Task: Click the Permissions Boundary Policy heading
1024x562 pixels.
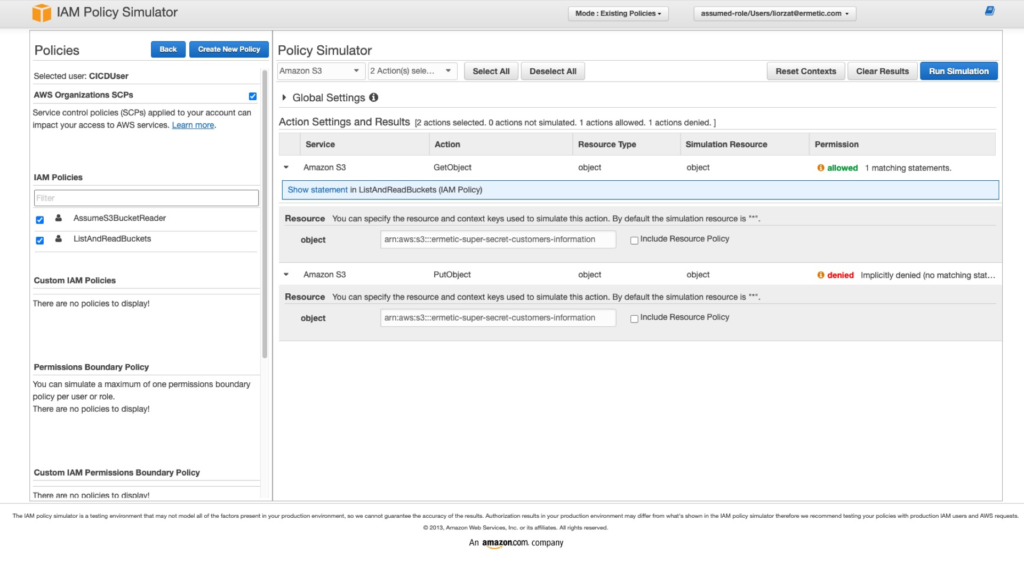Action: [x=91, y=367]
